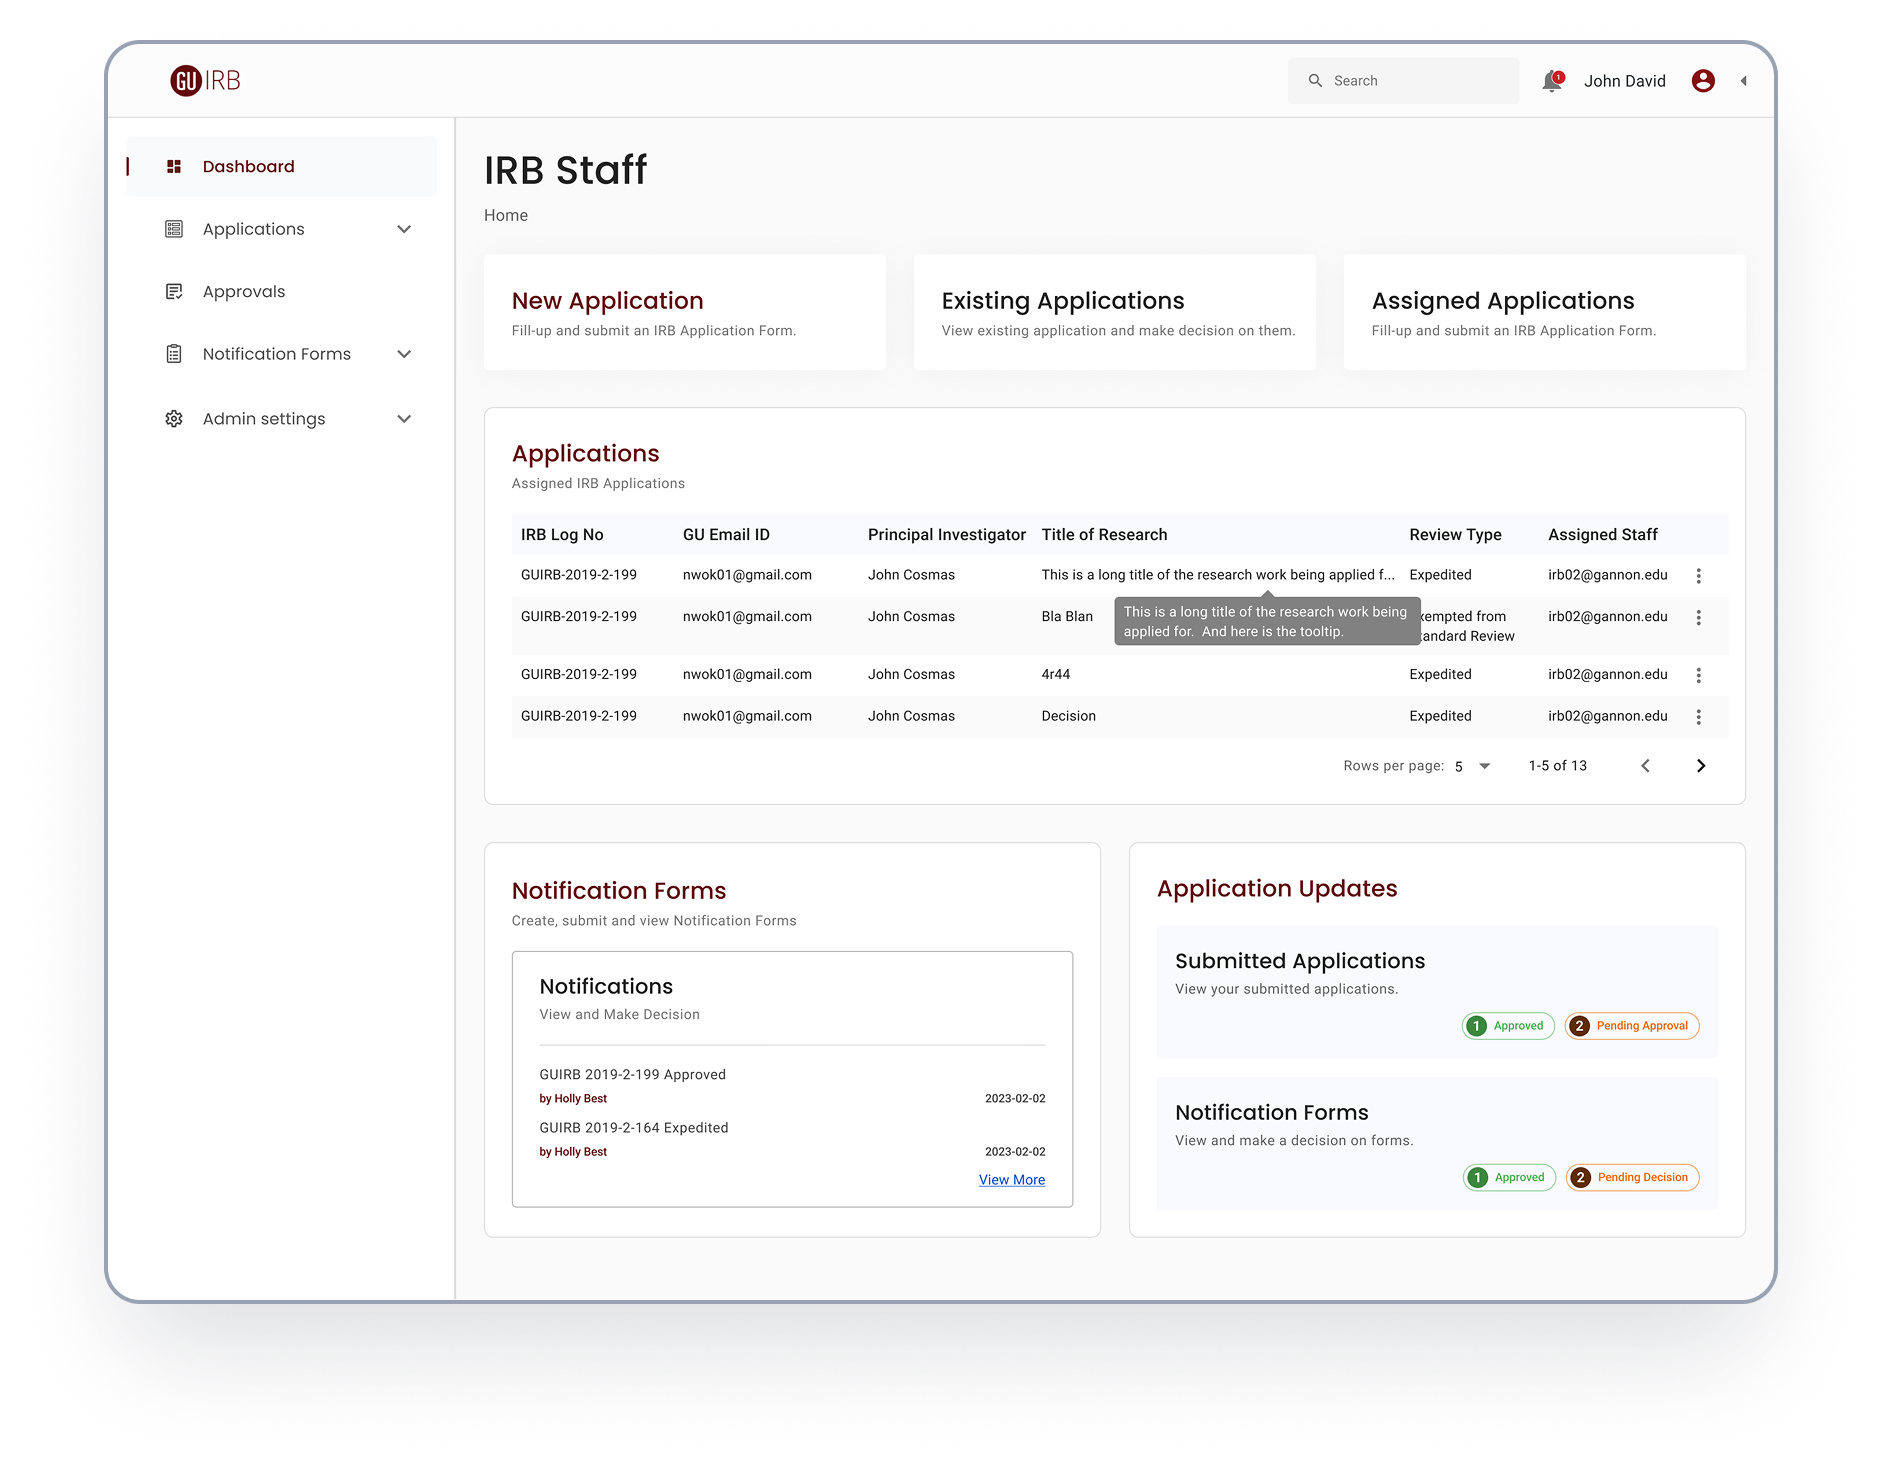The width and height of the screenshot is (1882, 1472).
Task: Open Submitted Applications update card
Action: point(1437,992)
